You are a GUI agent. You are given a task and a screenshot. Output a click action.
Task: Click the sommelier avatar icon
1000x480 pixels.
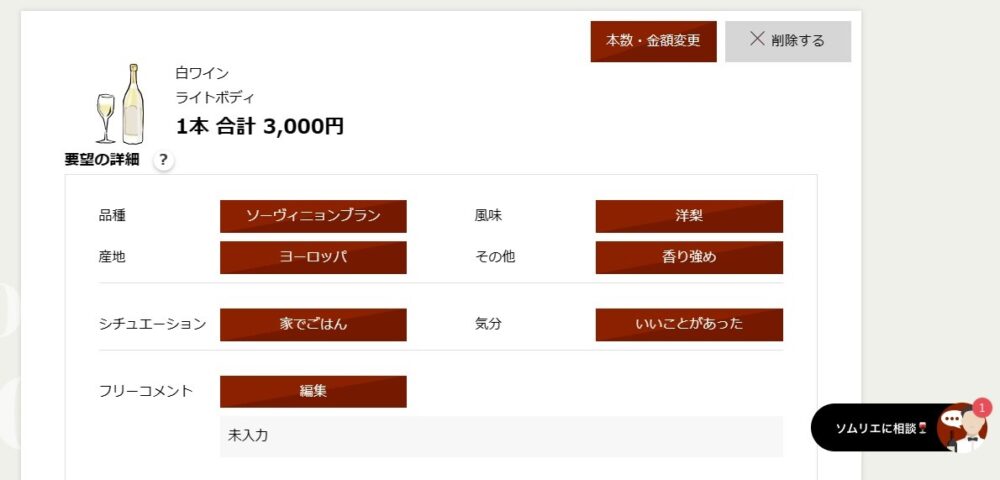pos(964,428)
